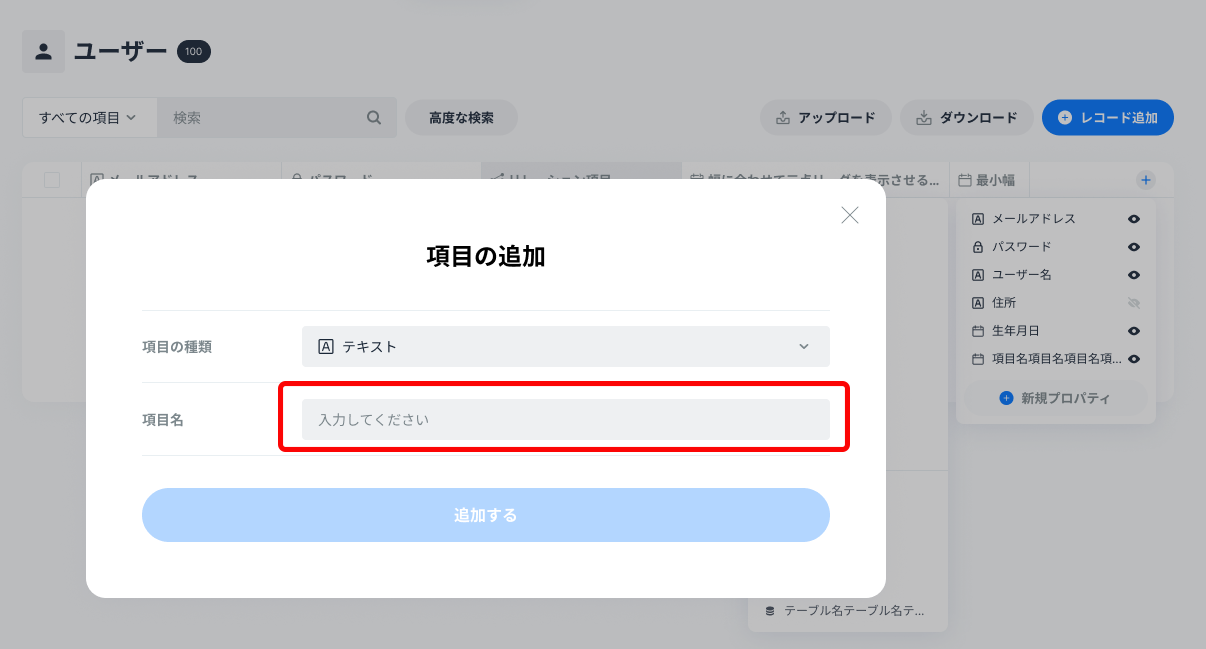Select 新規プロパティ in the property panel
The image size is (1206, 649).
click(1056, 398)
